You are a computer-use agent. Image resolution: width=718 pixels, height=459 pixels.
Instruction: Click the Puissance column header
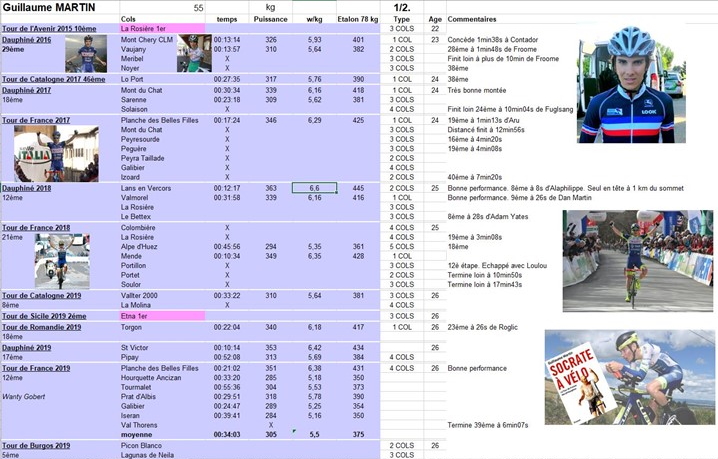(271, 19)
